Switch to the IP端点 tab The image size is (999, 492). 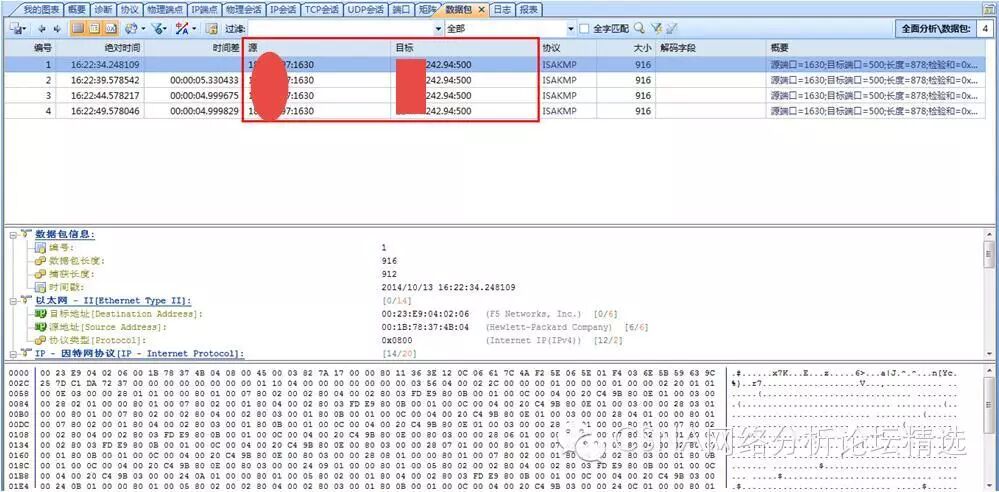tap(206, 10)
